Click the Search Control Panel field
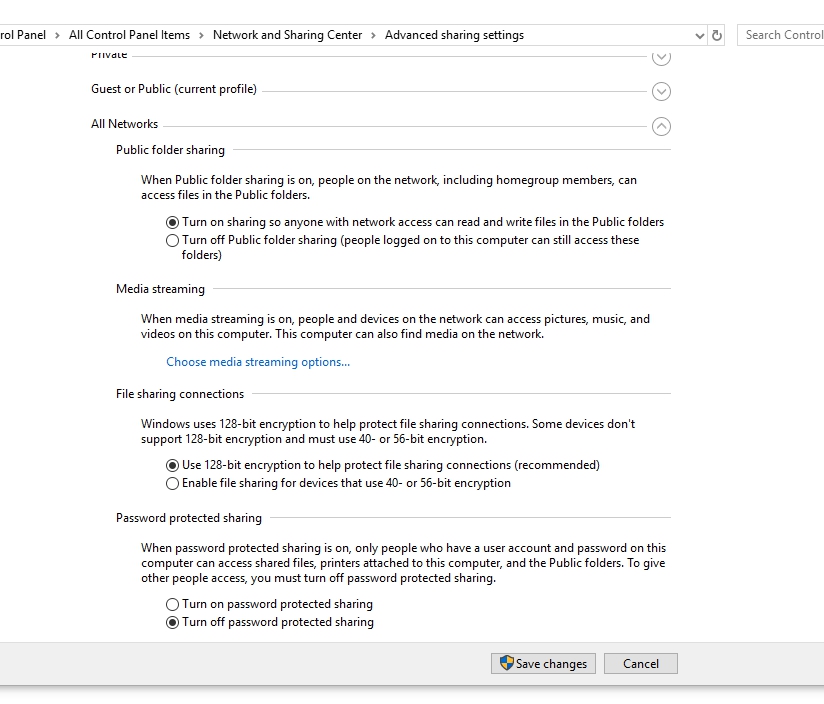This screenshot has height=704, width=824. coord(780,35)
